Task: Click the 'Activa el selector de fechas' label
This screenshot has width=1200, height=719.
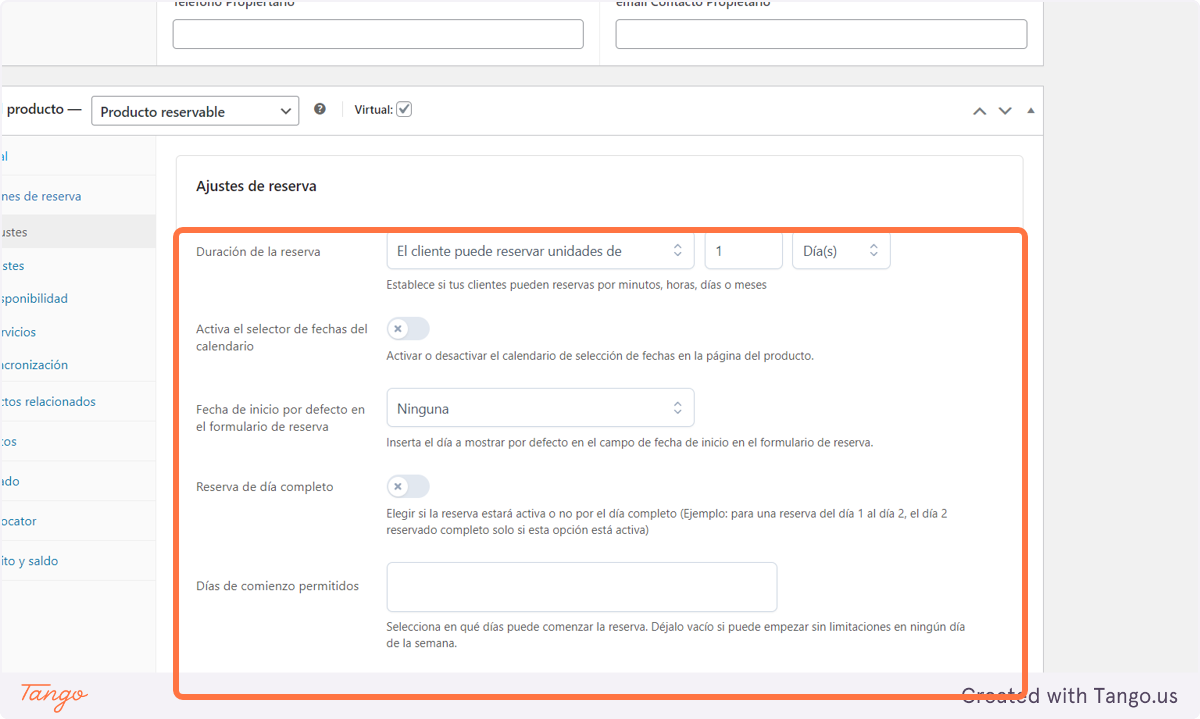Action: point(282,337)
